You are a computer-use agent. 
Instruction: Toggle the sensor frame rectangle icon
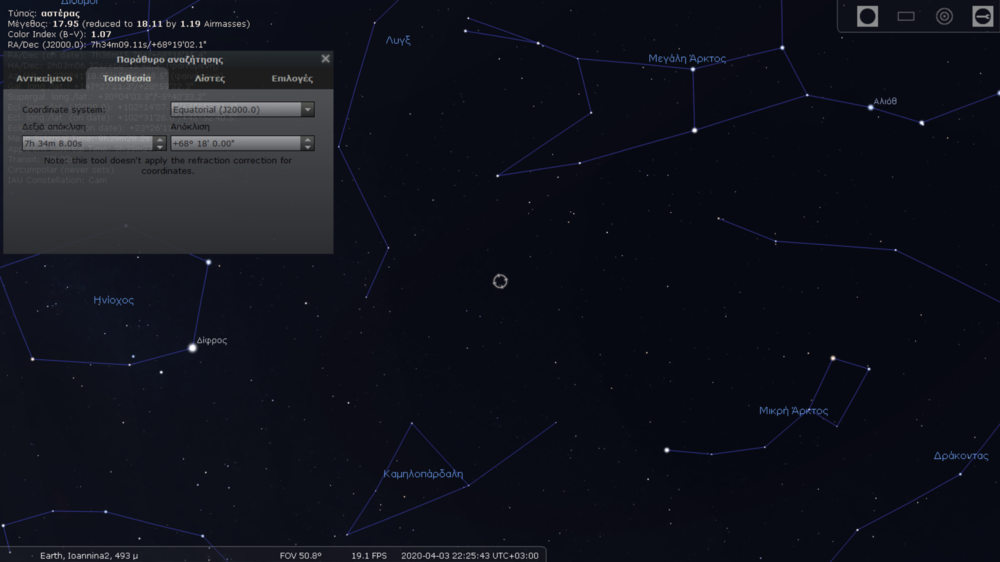pos(906,17)
